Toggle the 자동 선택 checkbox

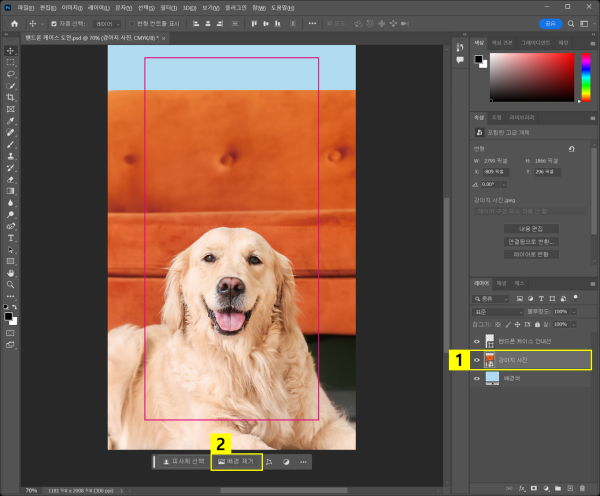[x=54, y=22]
